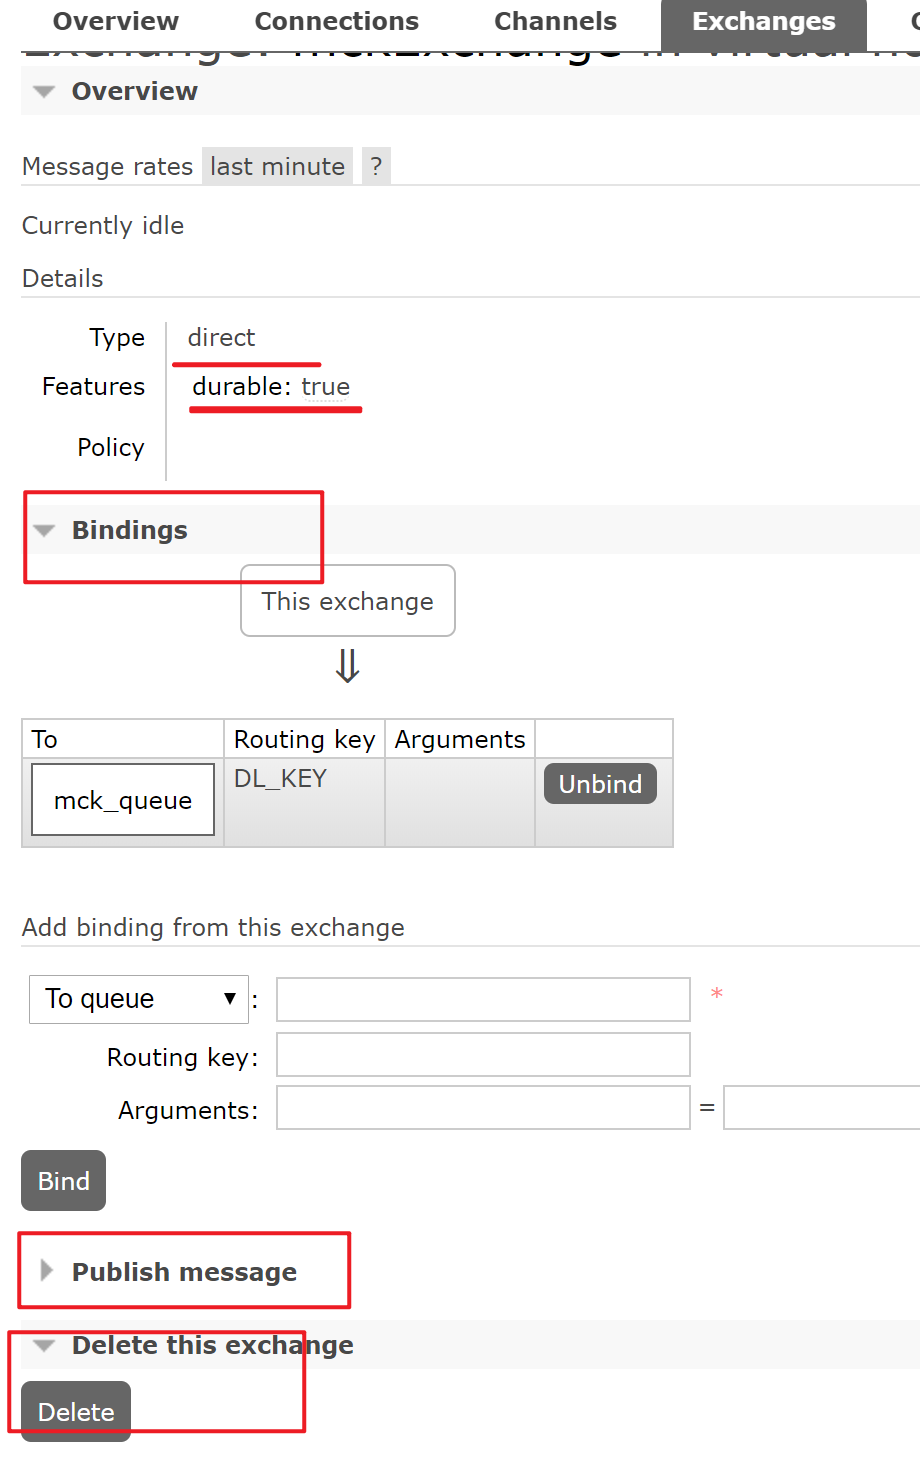Open the message rates help '?'
This screenshot has width=920, height=1467.
(376, 166)
